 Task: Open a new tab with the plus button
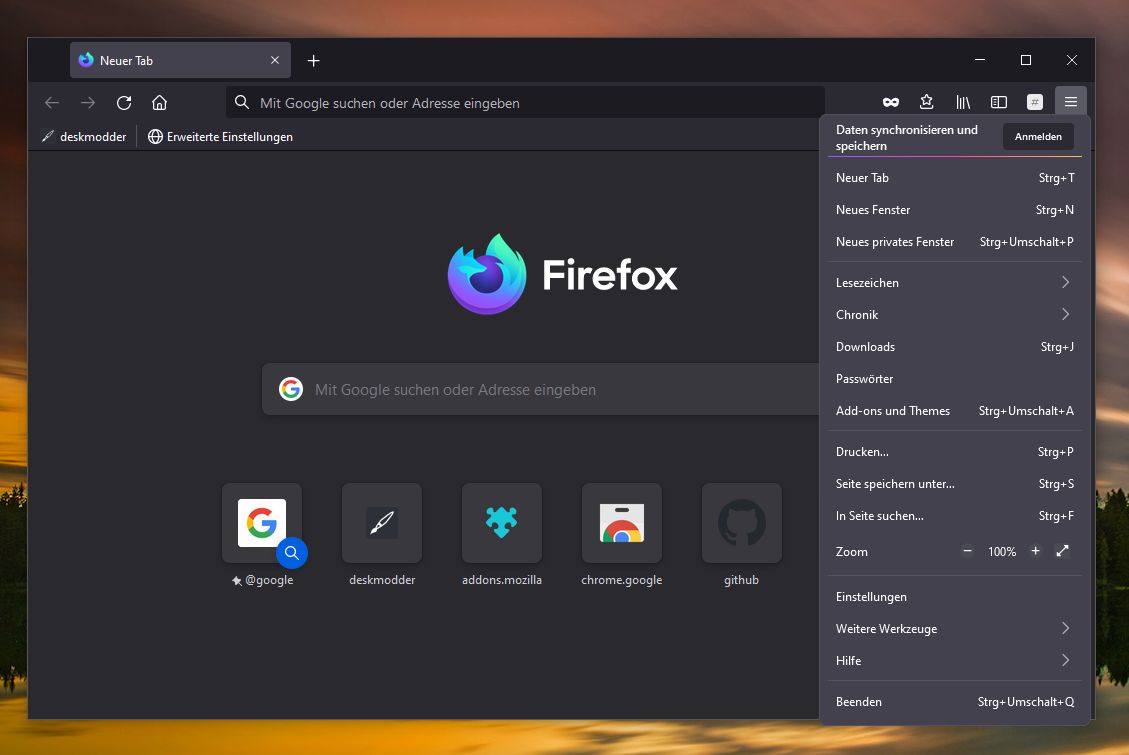click(313, 60)
